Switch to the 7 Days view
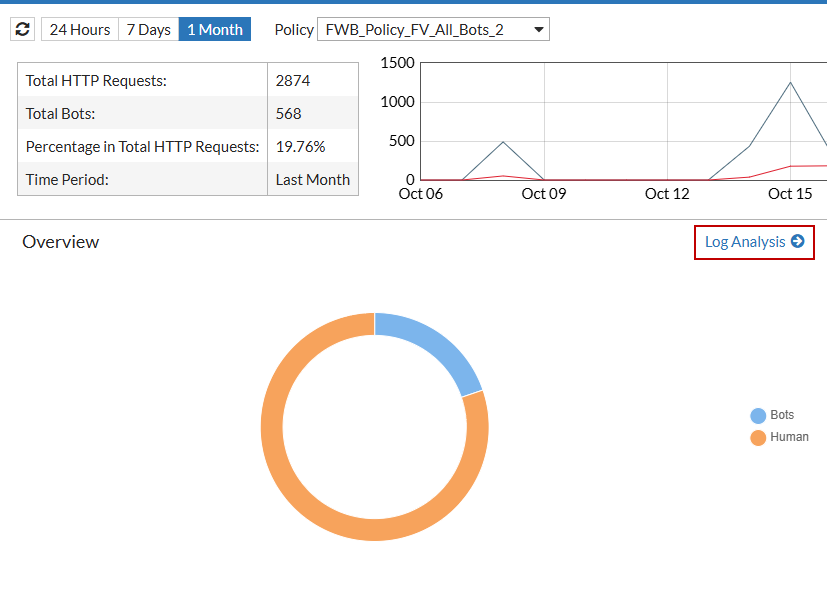Screen dimensions: 827x616 point(147,28)
